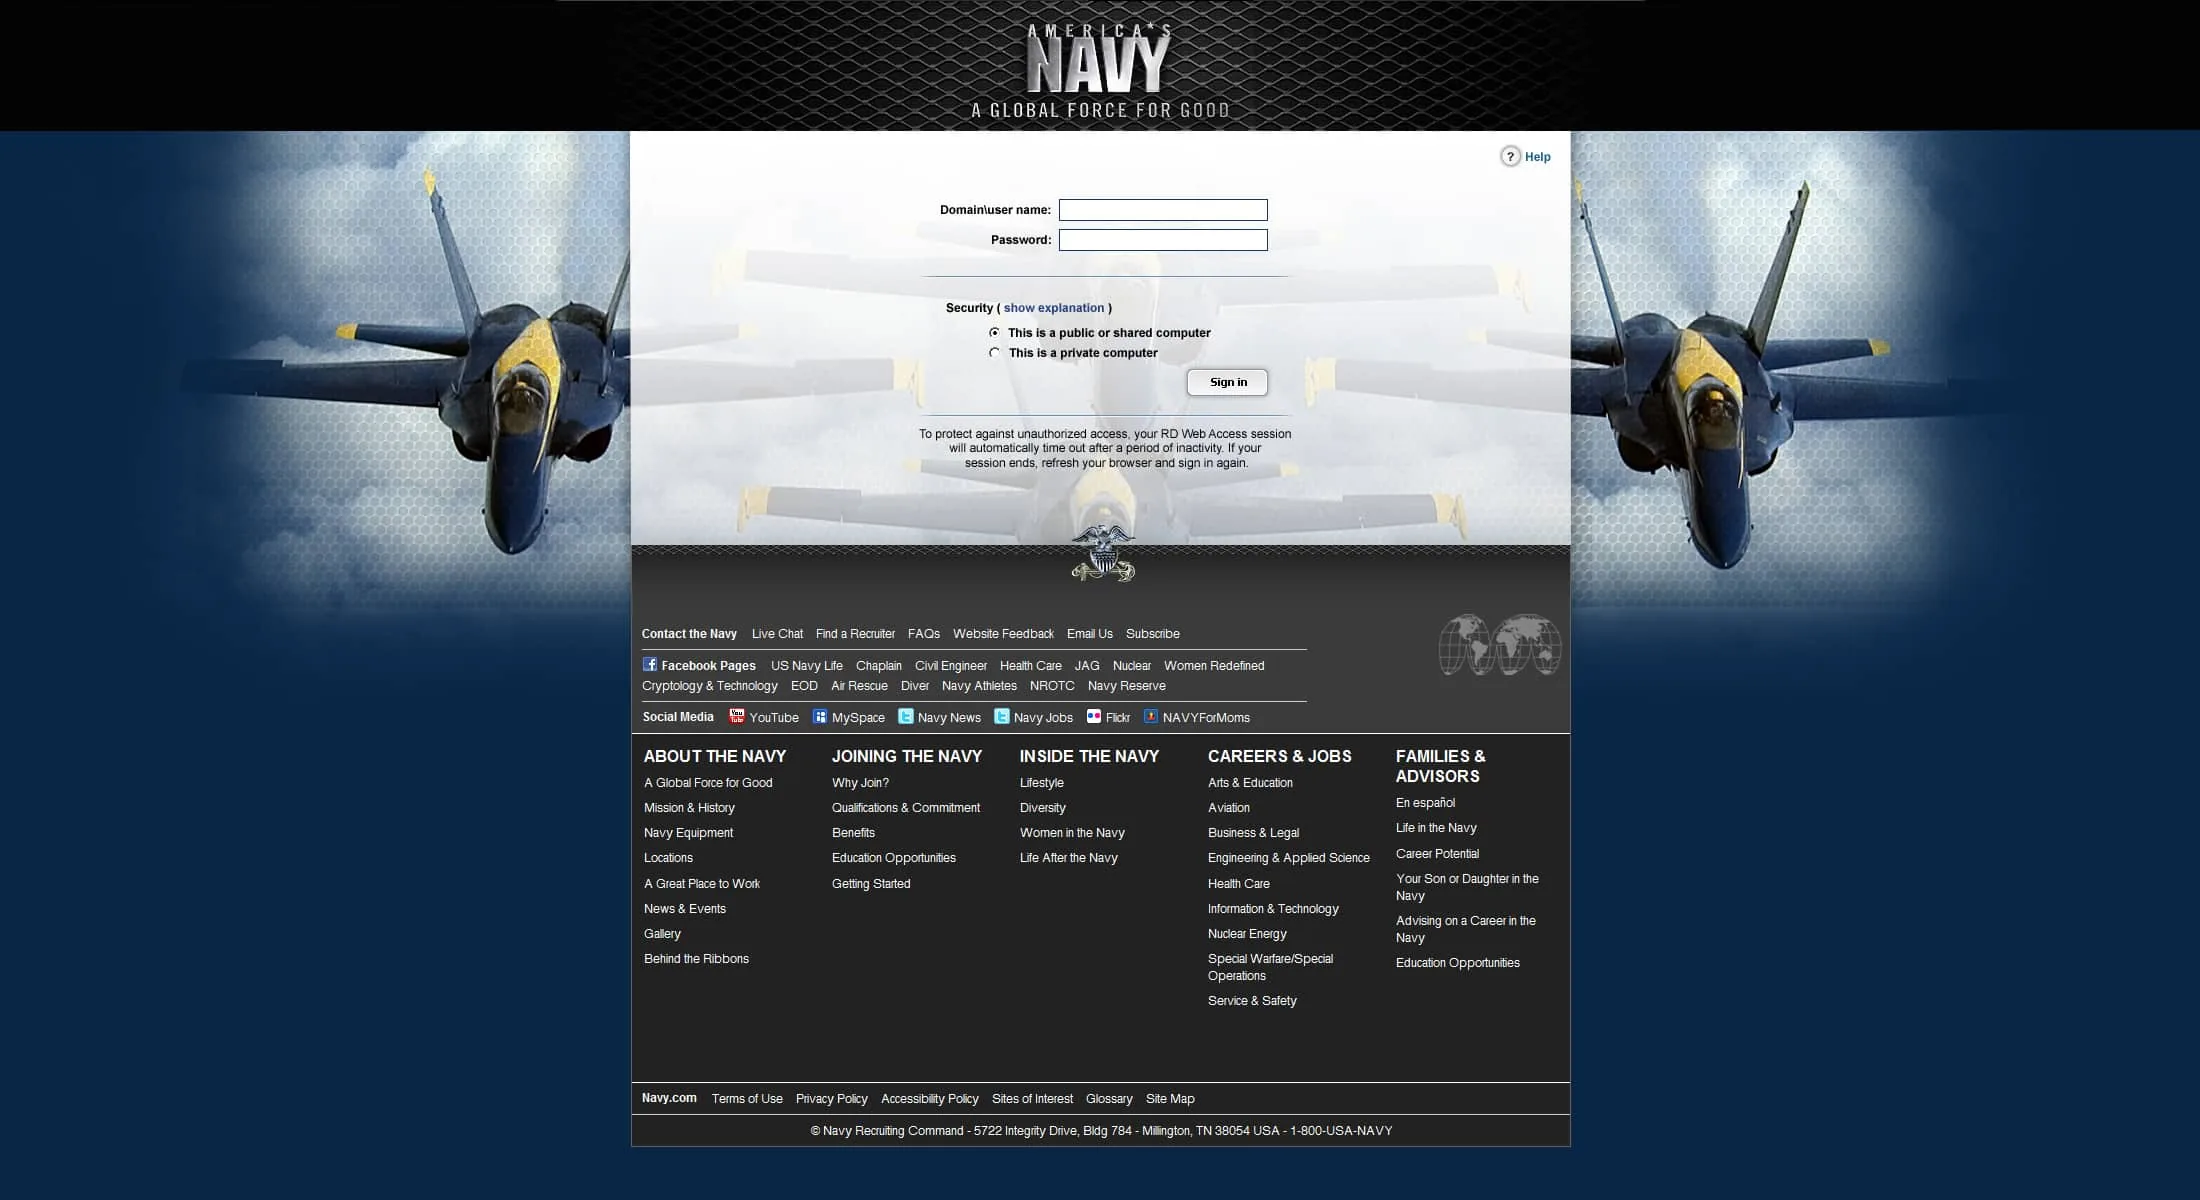The image size is (2200, 1200).
Task: Open the Navy.com footer link
Action: tap(669, 1098)
